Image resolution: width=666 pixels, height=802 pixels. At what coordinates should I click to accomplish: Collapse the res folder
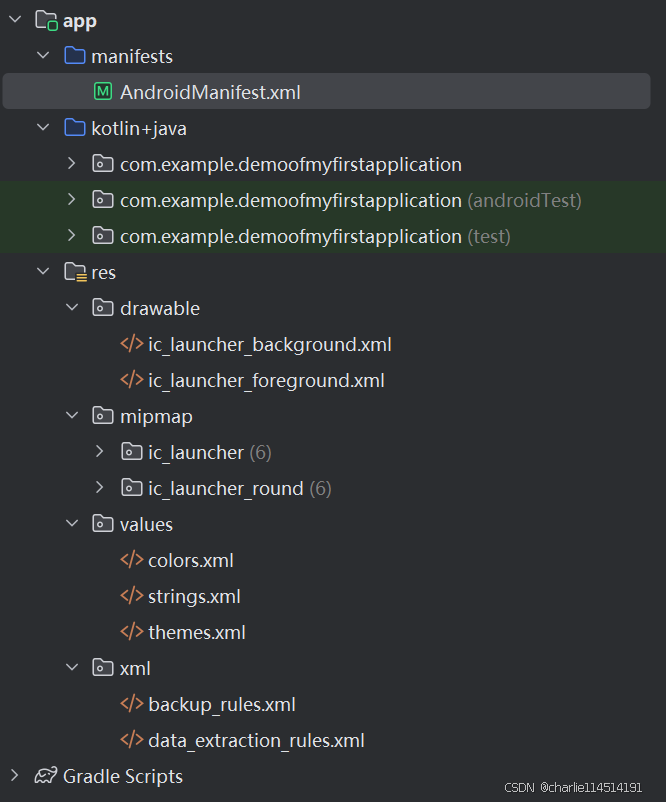click(43, 272)
